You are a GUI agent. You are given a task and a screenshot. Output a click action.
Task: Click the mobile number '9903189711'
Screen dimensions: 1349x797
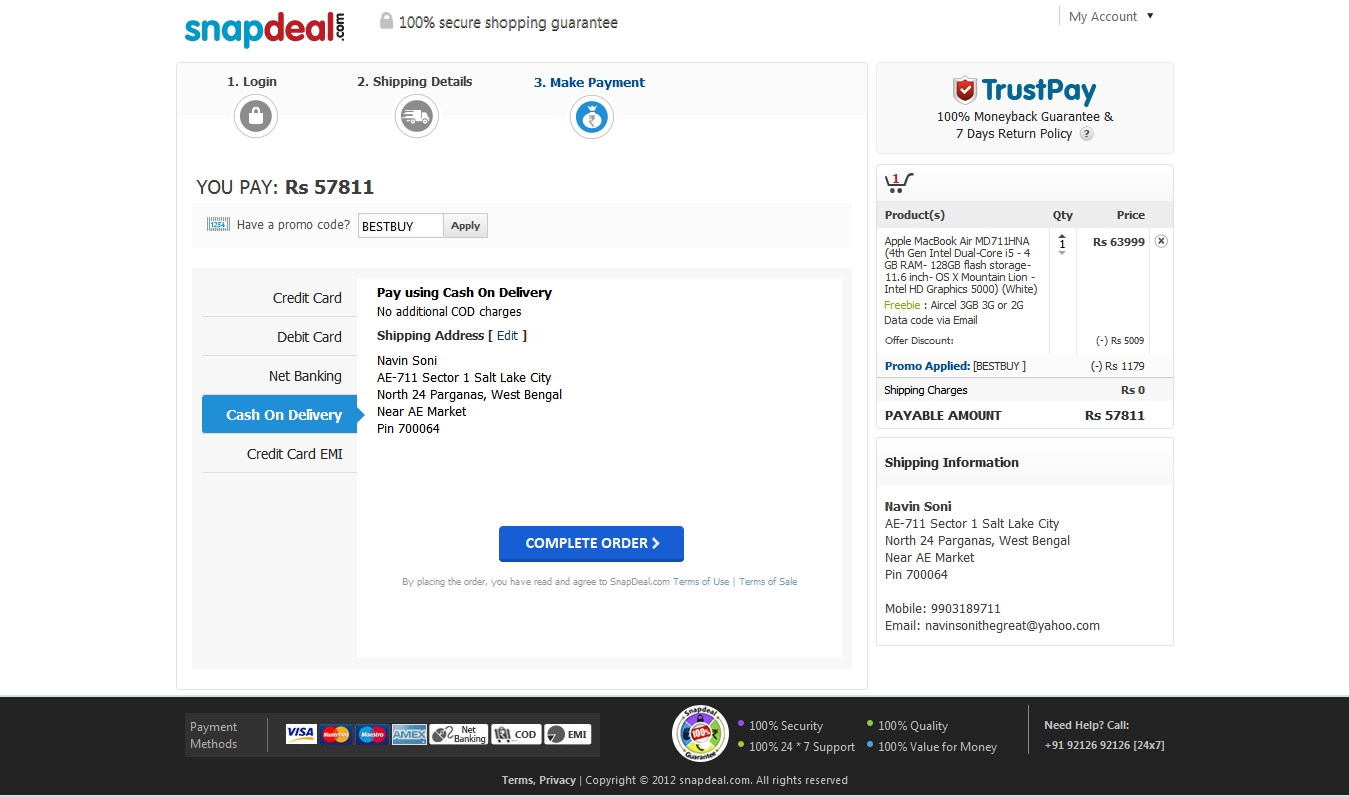tap(966, 609)
